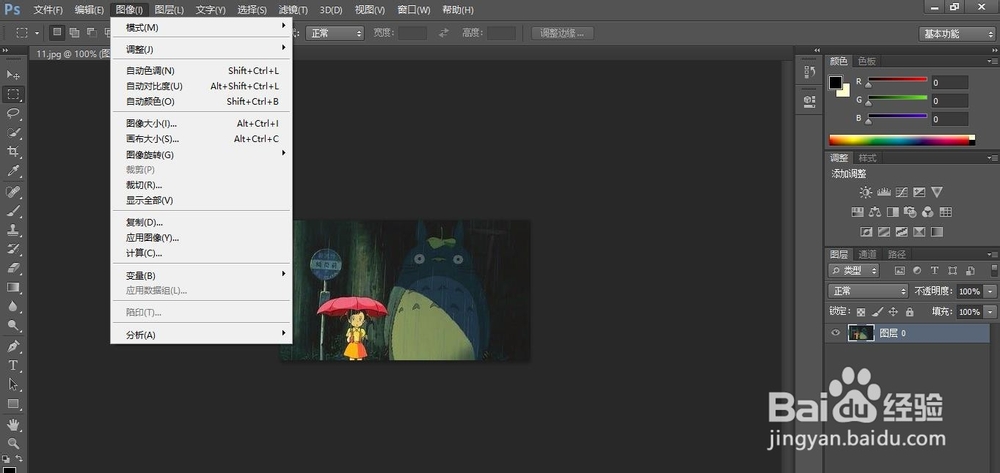Open the 3D panel icon in dock

point(809,100)
